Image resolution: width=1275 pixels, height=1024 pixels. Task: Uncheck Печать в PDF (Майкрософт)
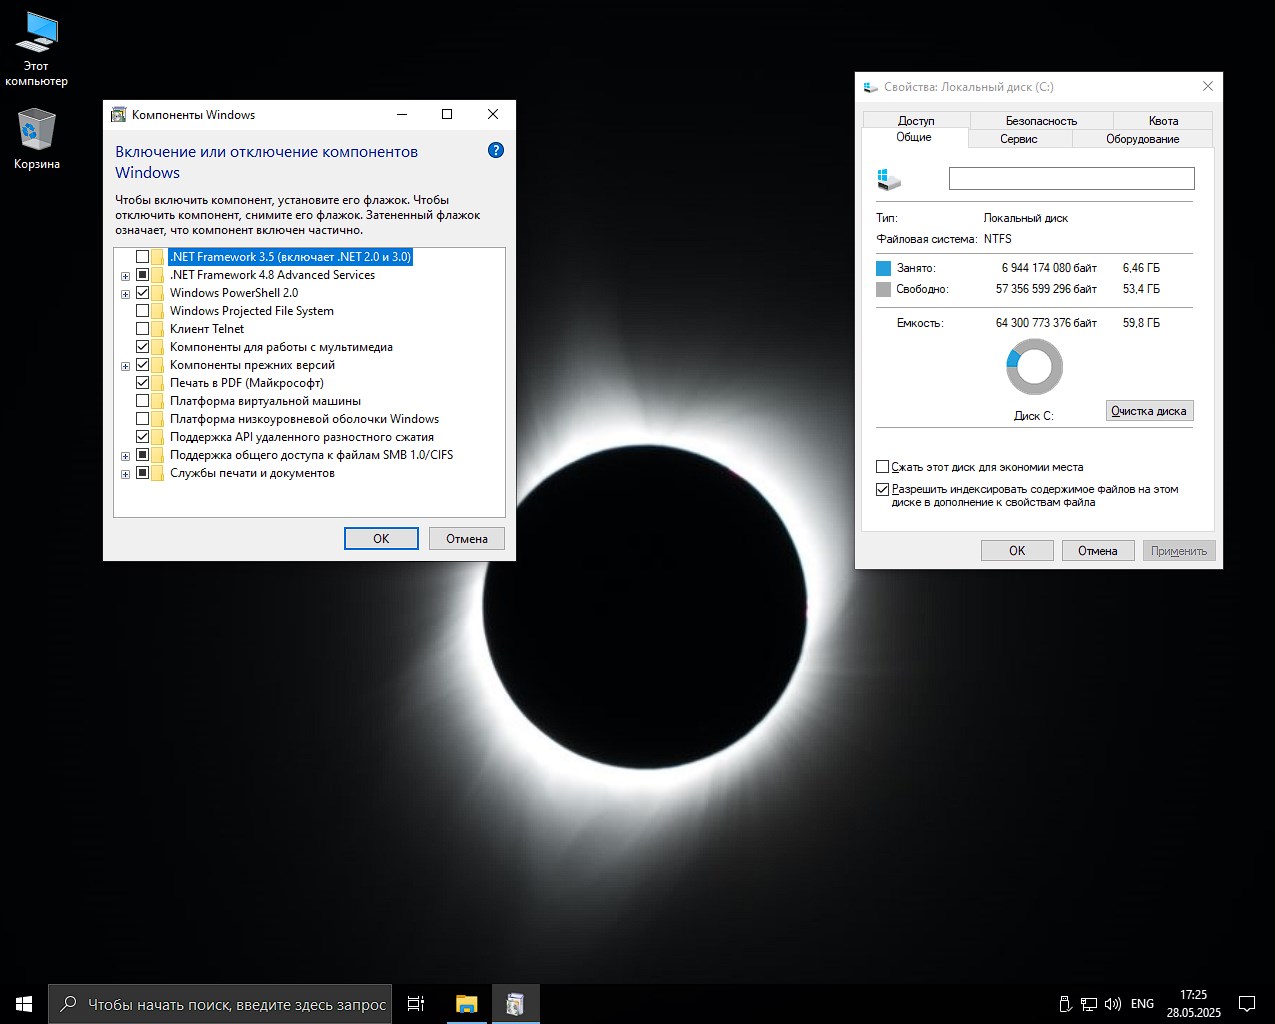[142, 383]
